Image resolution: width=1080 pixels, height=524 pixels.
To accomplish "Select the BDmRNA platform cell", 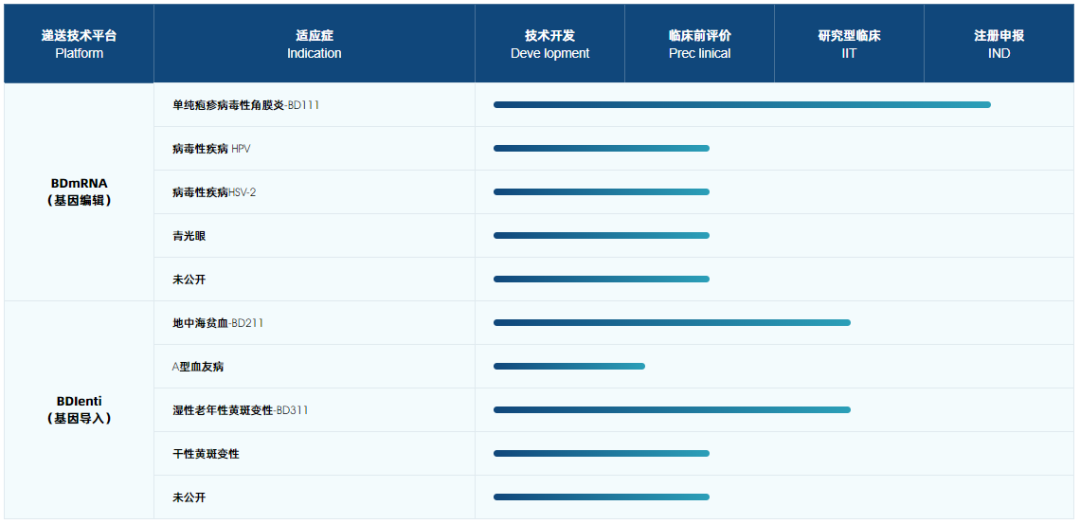I will (79, 191).
